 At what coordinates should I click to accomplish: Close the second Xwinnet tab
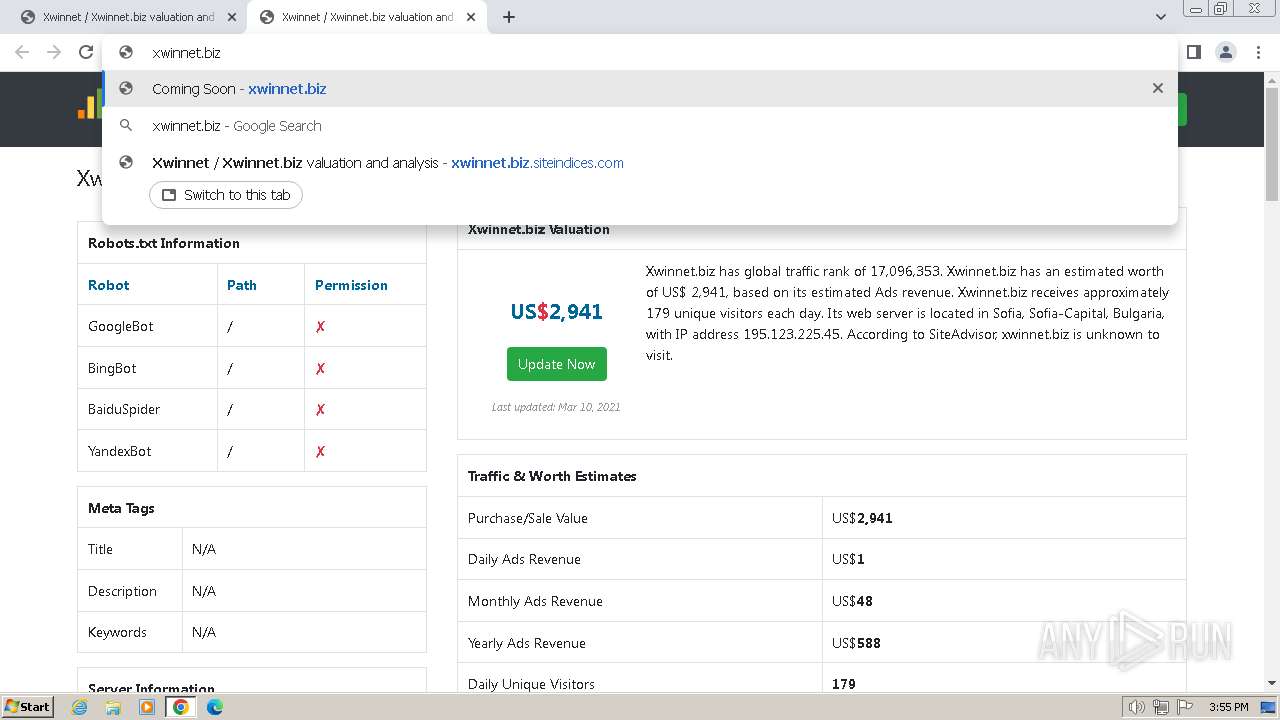pyautogui.click(x=471, y=17)
